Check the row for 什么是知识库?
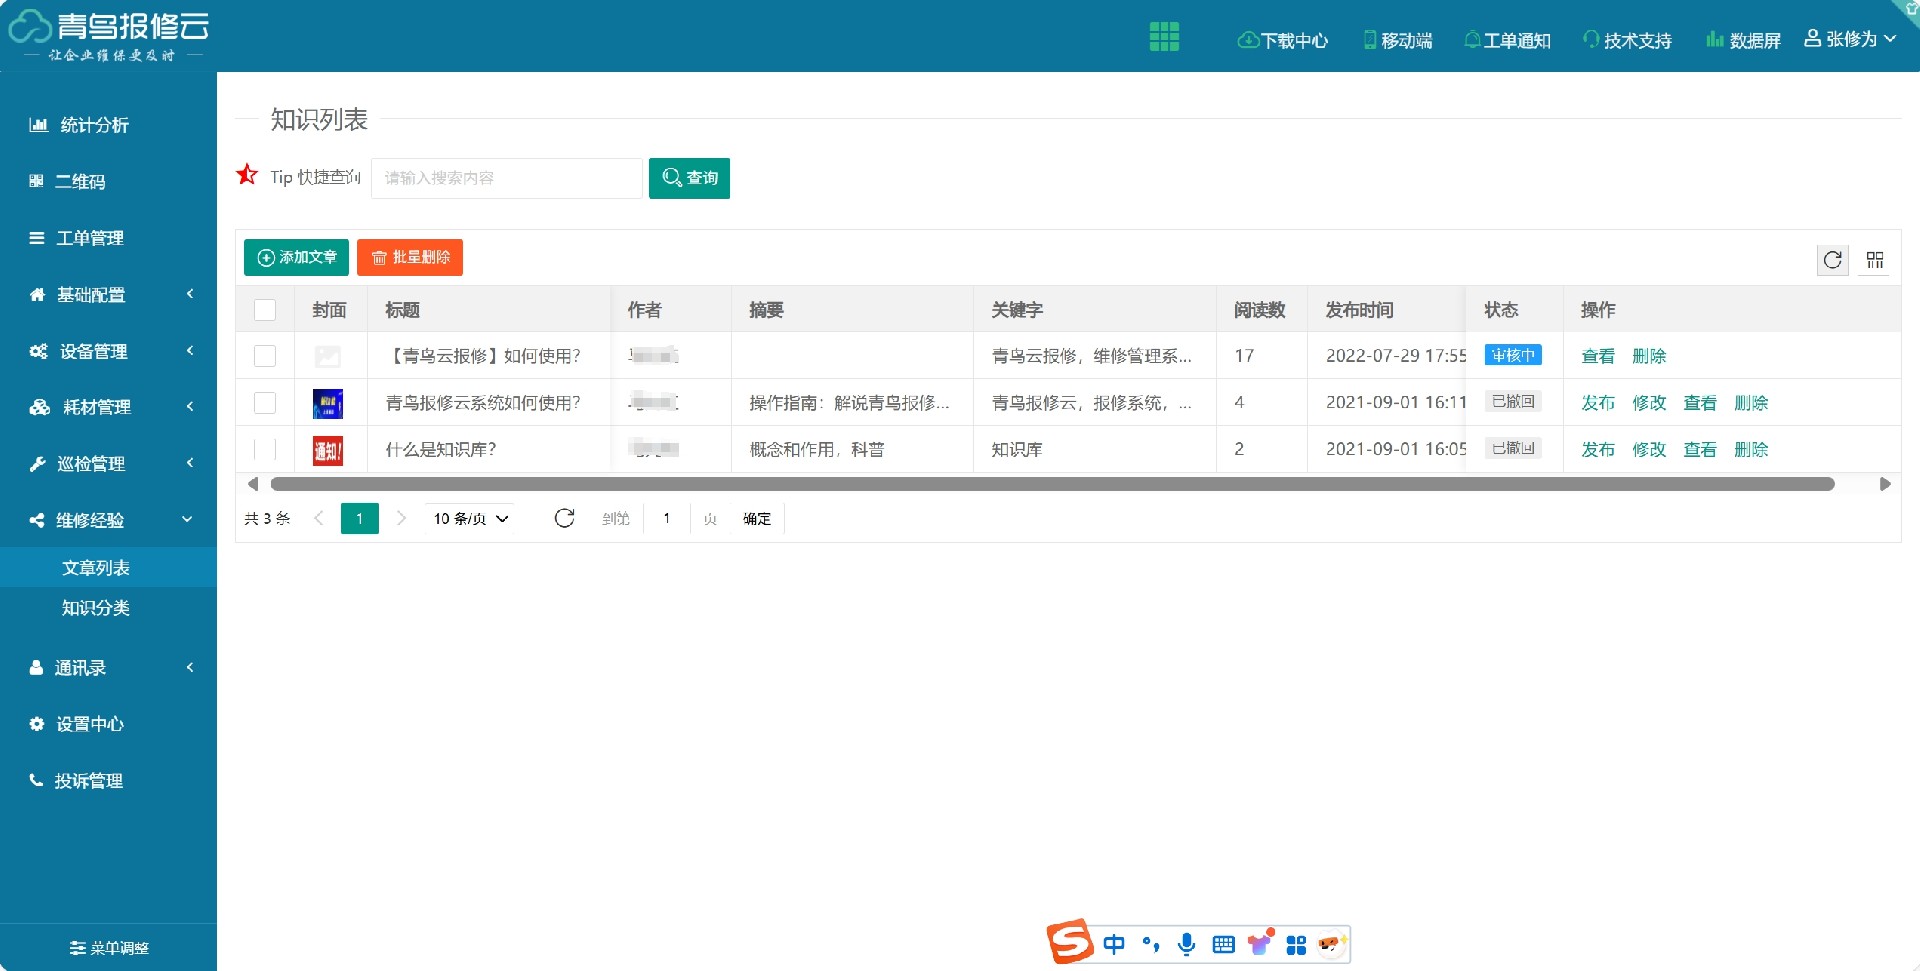 264,449
